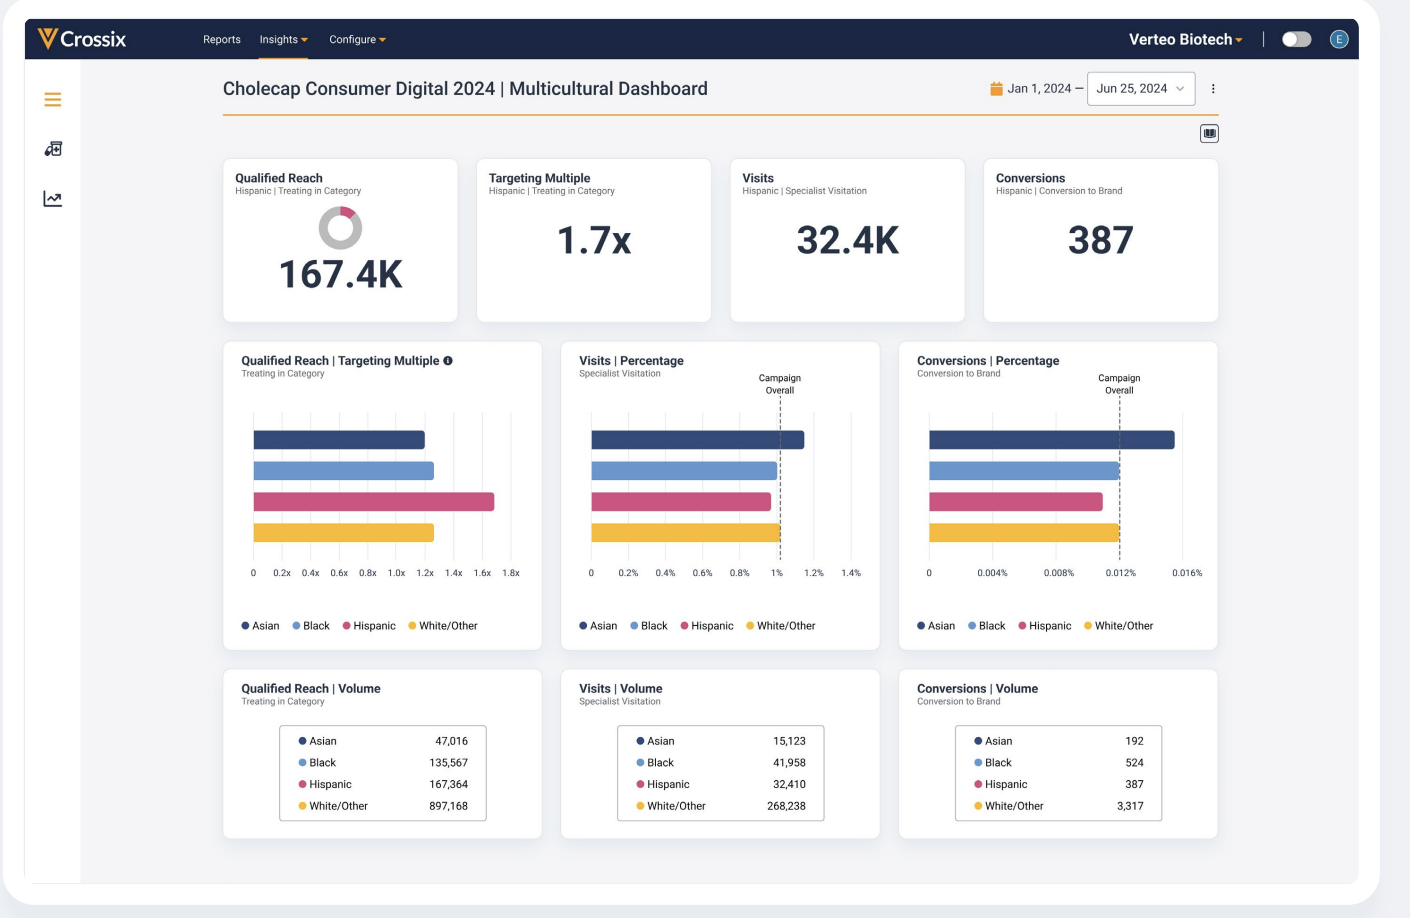Expand the Configure menu

point(357,40)
